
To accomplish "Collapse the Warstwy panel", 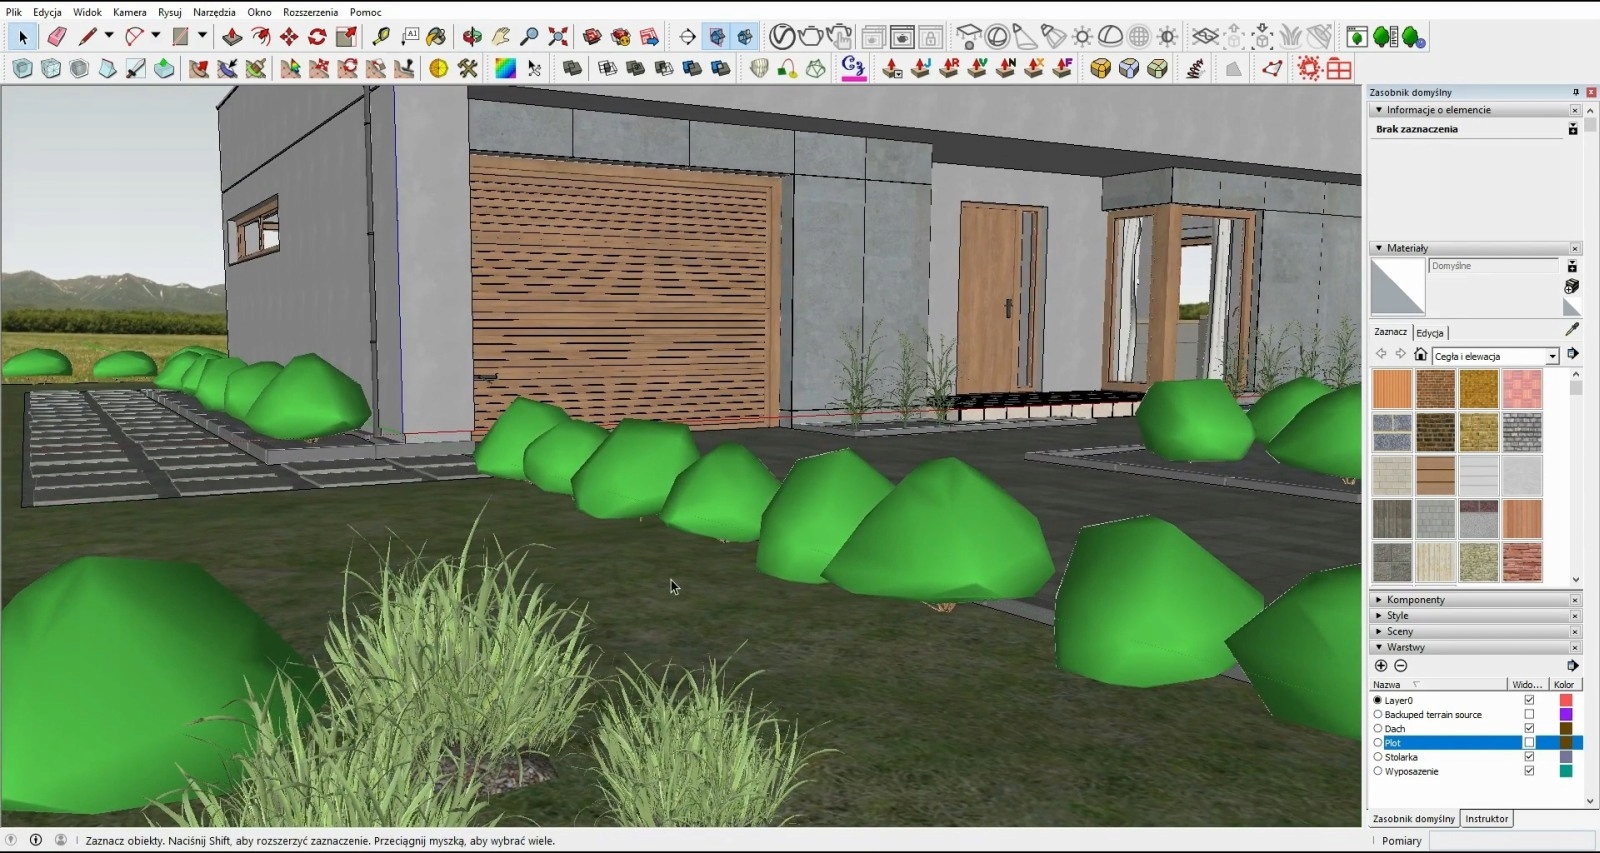I will coord(1405,648).
